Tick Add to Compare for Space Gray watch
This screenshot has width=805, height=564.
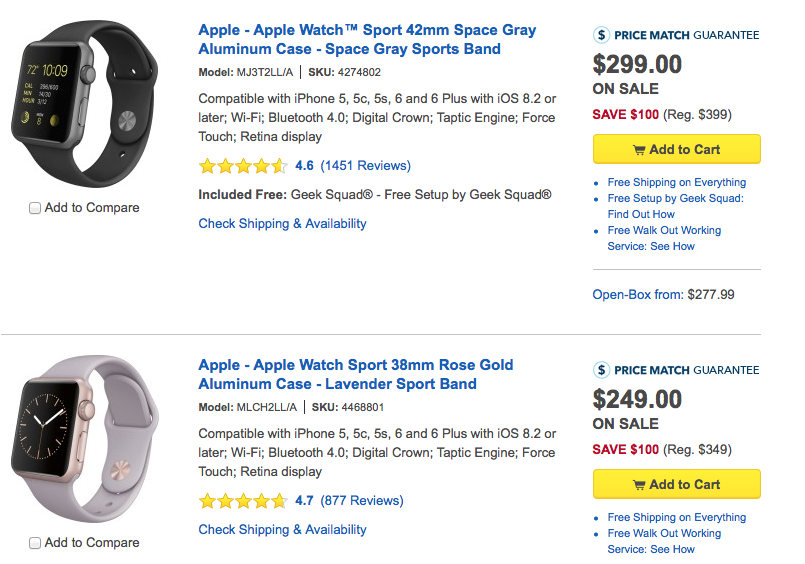click(x=36, y=208)
